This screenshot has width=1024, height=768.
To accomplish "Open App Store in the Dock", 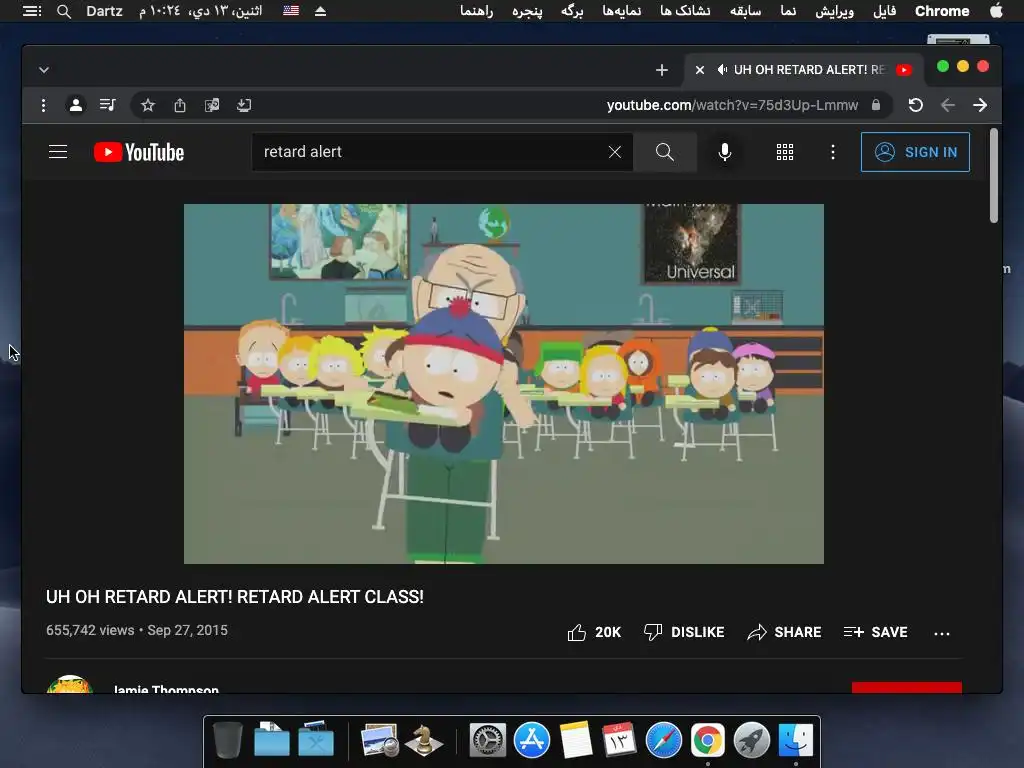I will coord(532,740).
